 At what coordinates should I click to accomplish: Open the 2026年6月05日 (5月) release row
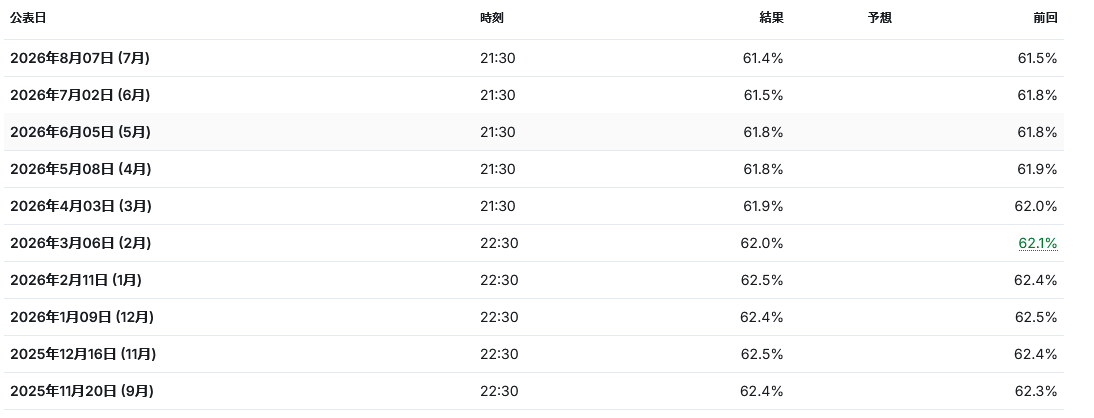pyautogui.click(x=534, y=132)
